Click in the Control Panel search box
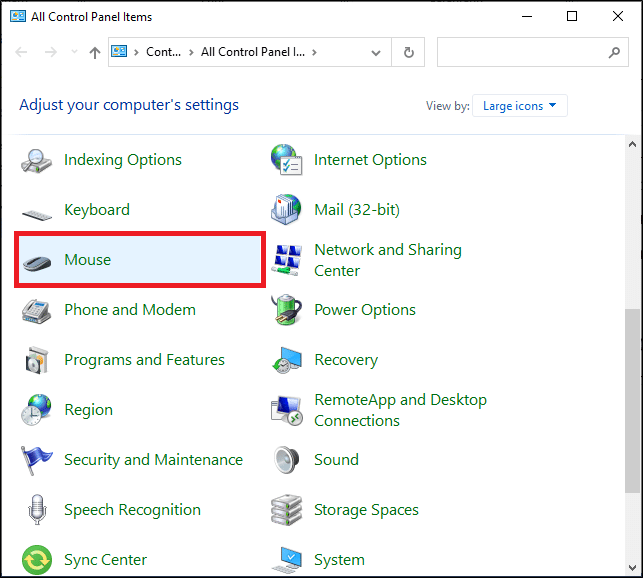643x578 pixels. tap(520, 53)
